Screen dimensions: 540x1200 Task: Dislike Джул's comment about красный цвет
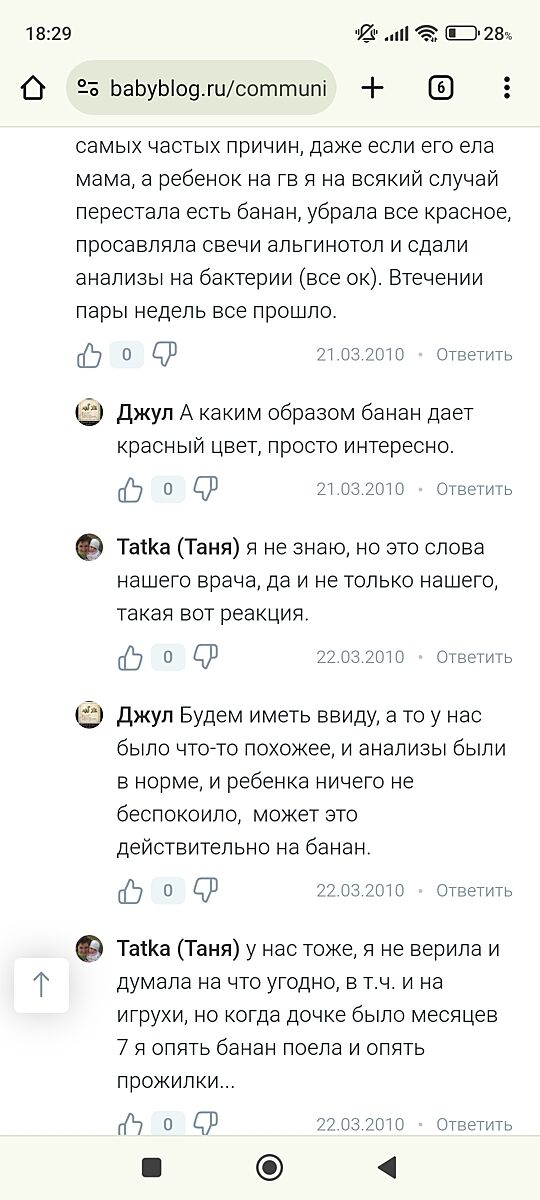pyautogui.click(x=206, y=489)
